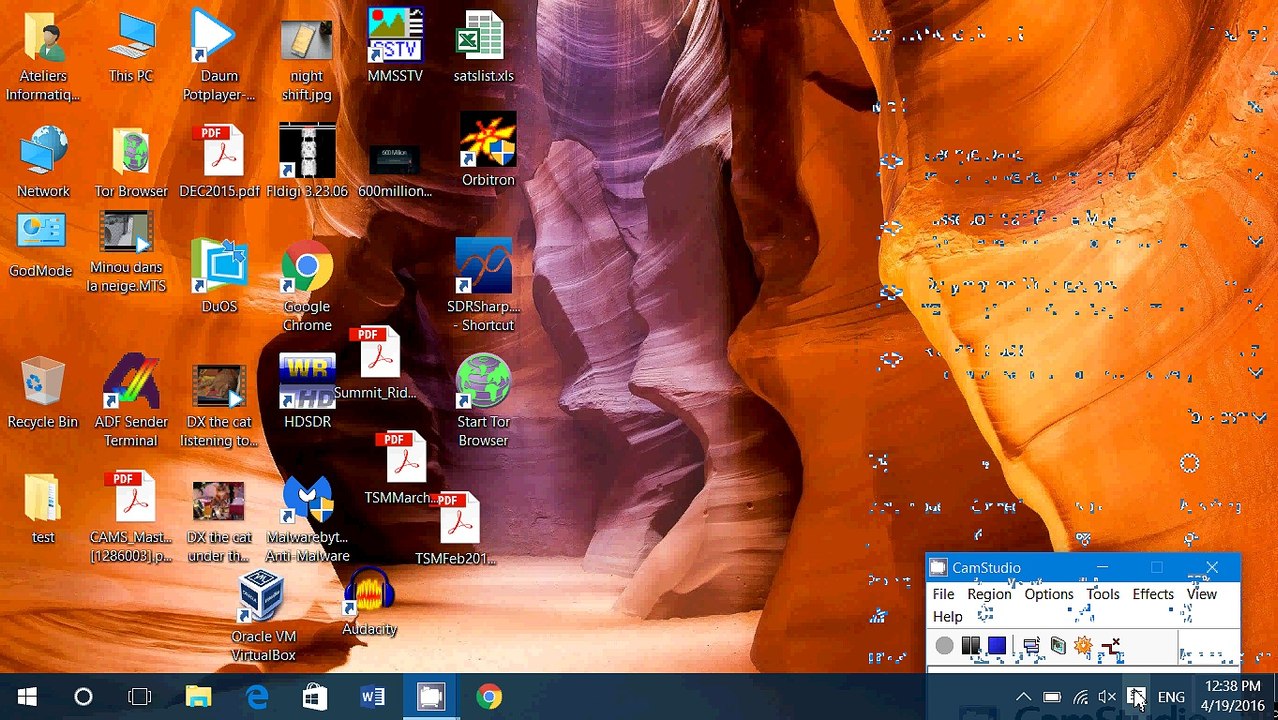
Task: Click CamStudio's stacked-windows toggle view icon
Action: pyautogui.click(x=1031, y=646)
